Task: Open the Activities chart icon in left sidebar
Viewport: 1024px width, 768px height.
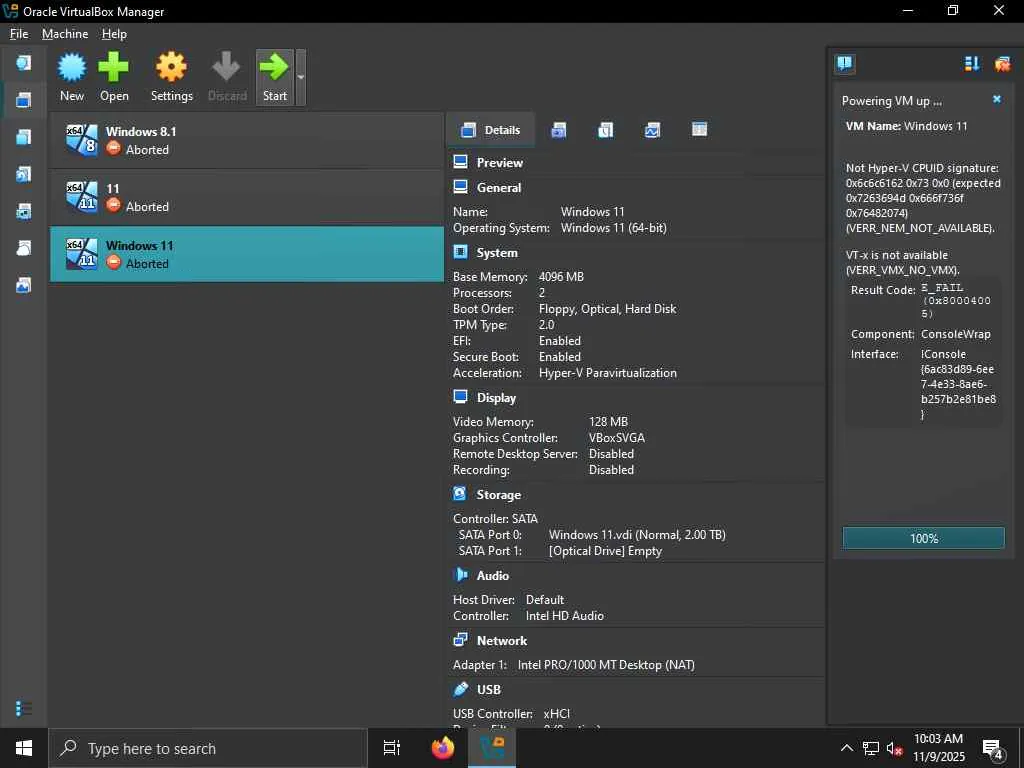Action: pyautogui.click(x=24, y=285)
